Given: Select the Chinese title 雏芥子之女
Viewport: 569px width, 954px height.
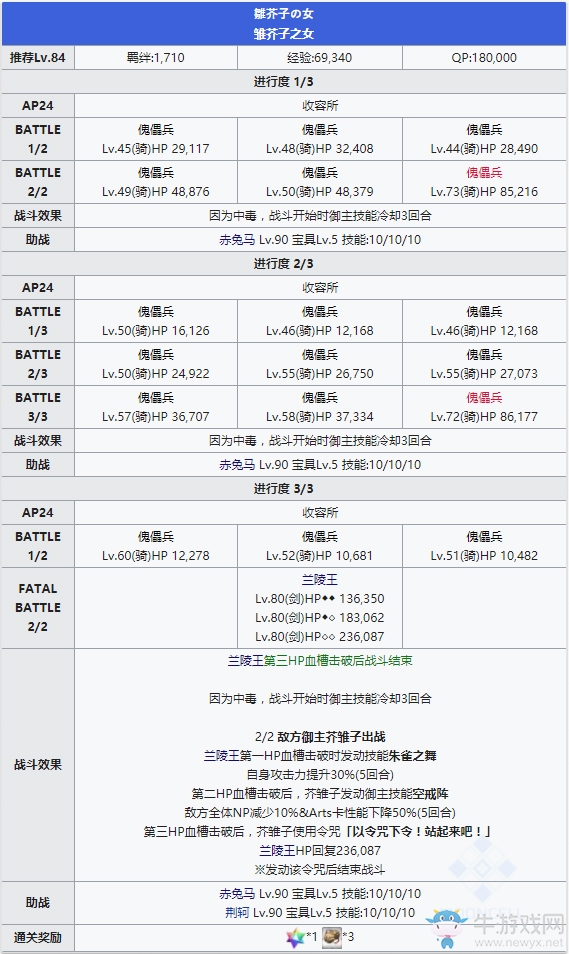Looking at the screenshot, I should click(x=284, y=33).
